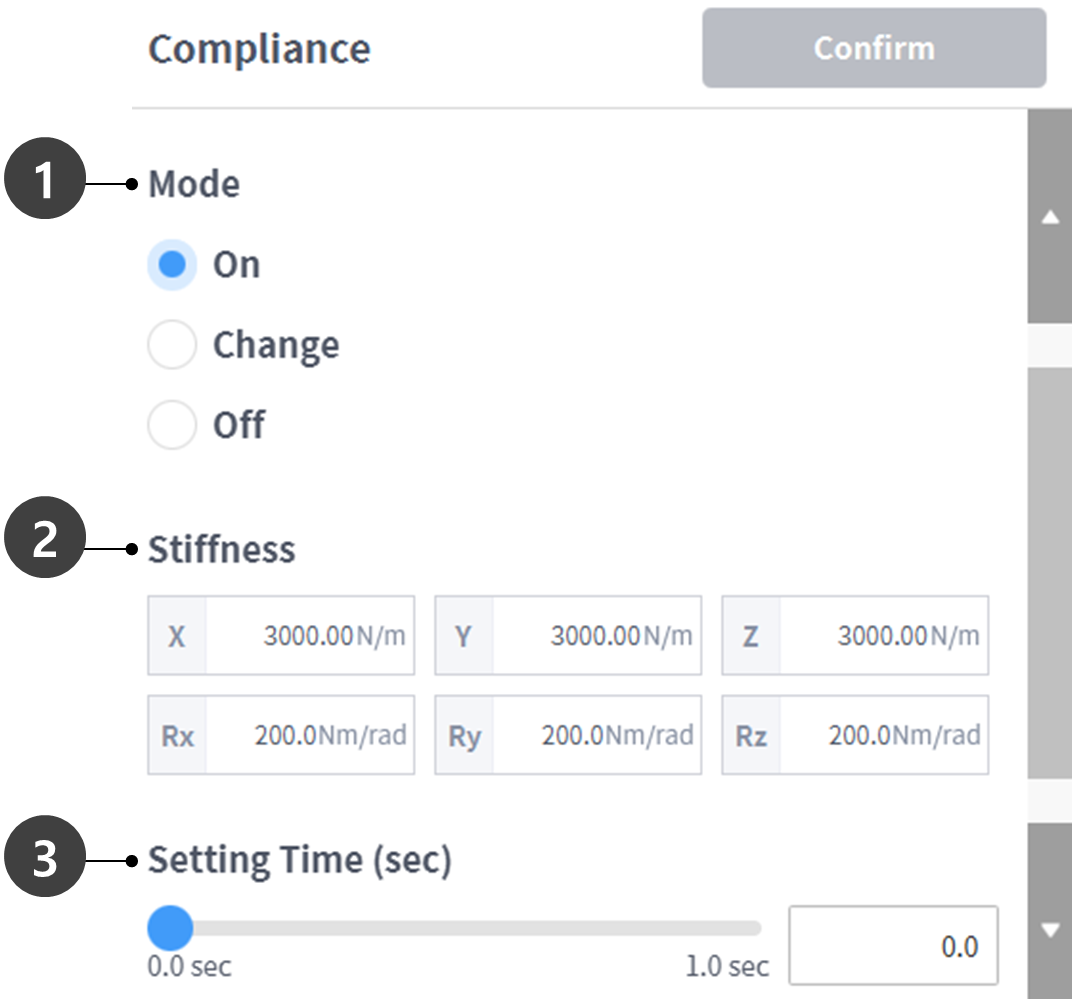The image size is (1072, 999).
Task: Click the Confirm button
Action: tap(874, 48)
